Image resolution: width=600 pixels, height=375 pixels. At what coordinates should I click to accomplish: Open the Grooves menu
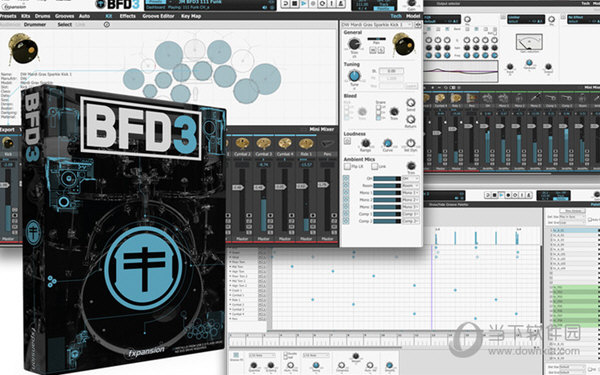[x=65, y=16]
